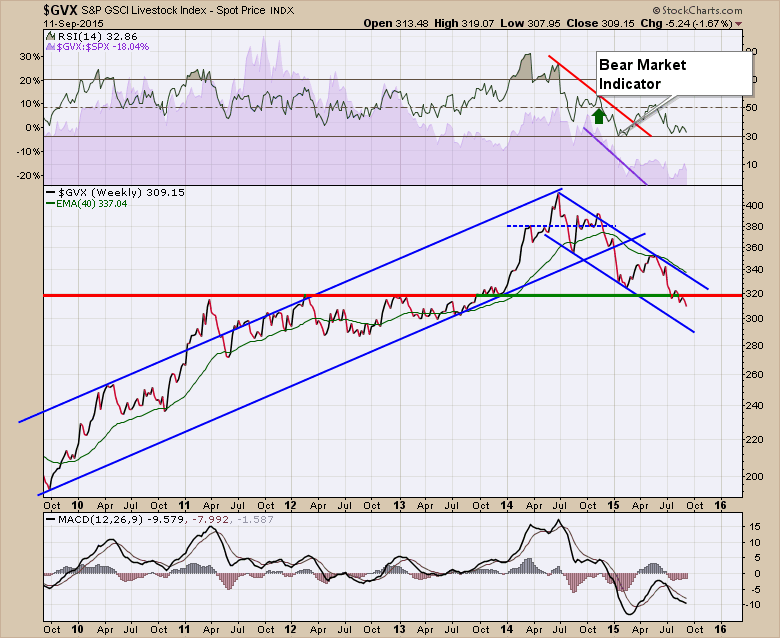Image resolution: width=780 pixels, height=638 pixels.
Task: Click the green horizontal support line segment
Action: [576, 295]
